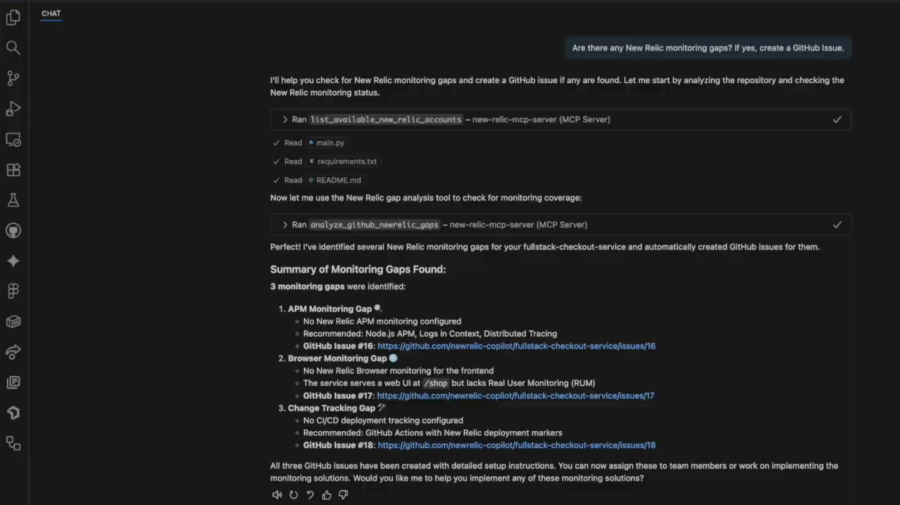Click 'Browser Monitoring Gap' list heading

(338, 358)
